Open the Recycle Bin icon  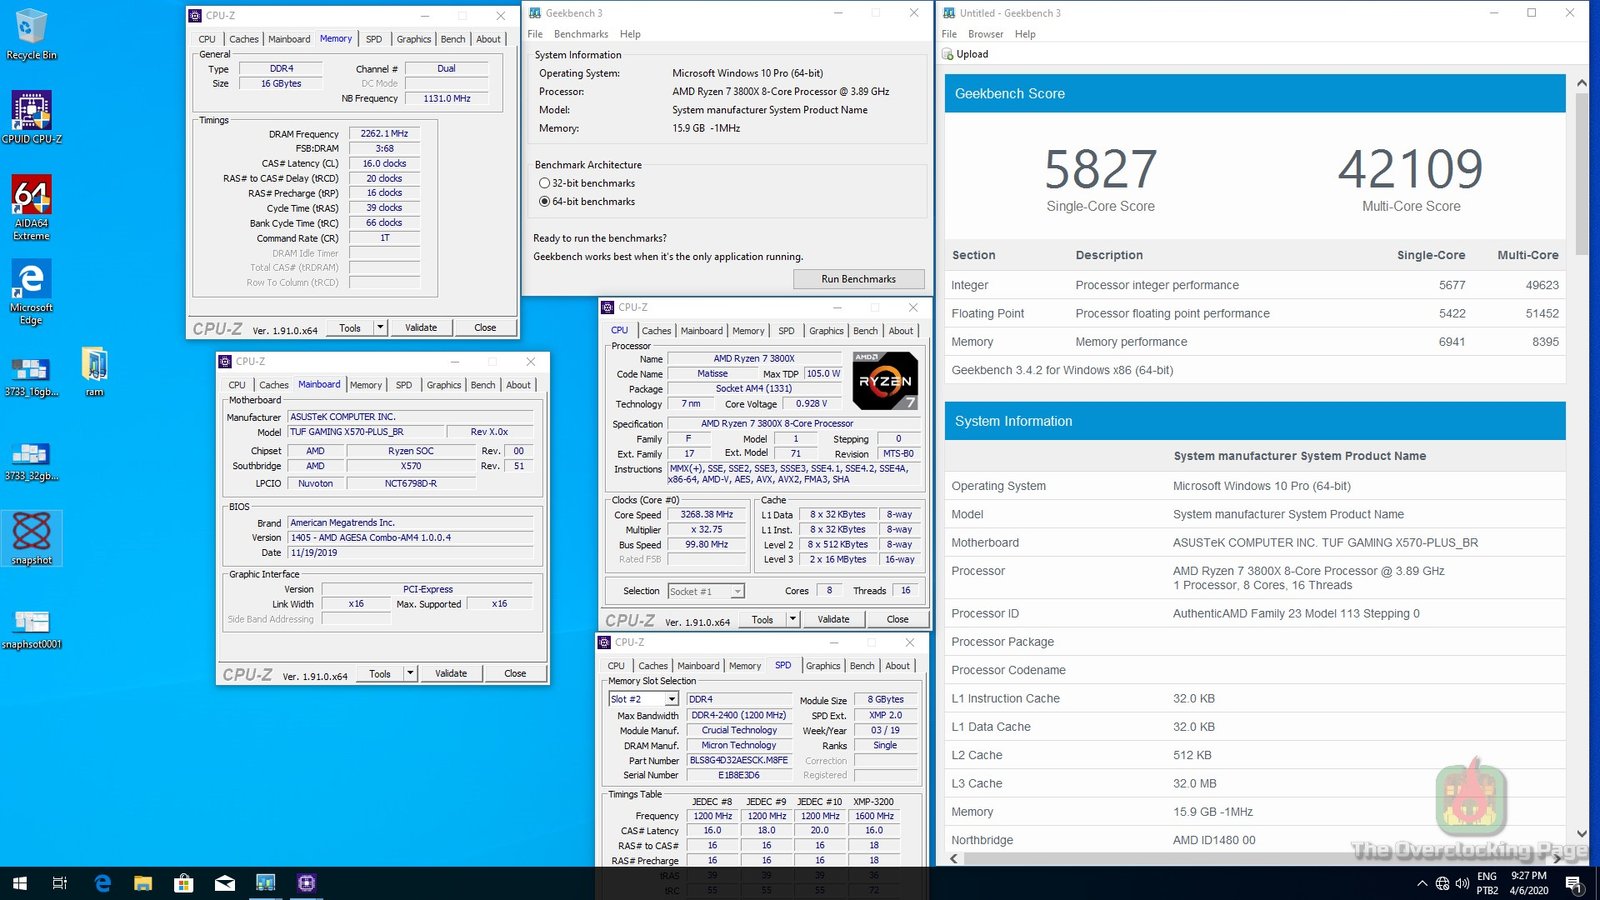(x=31, y=28)
